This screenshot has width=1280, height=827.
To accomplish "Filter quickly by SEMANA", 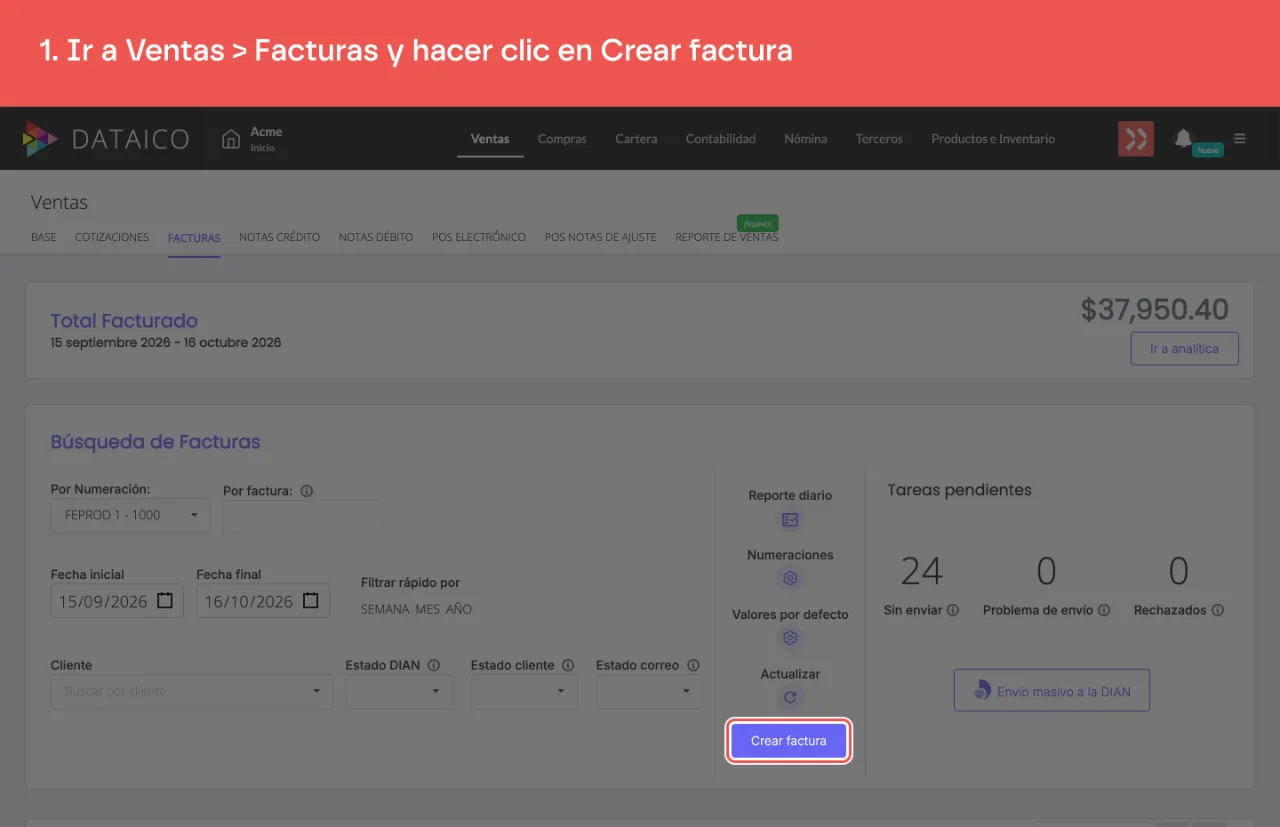I will (385, 609).
